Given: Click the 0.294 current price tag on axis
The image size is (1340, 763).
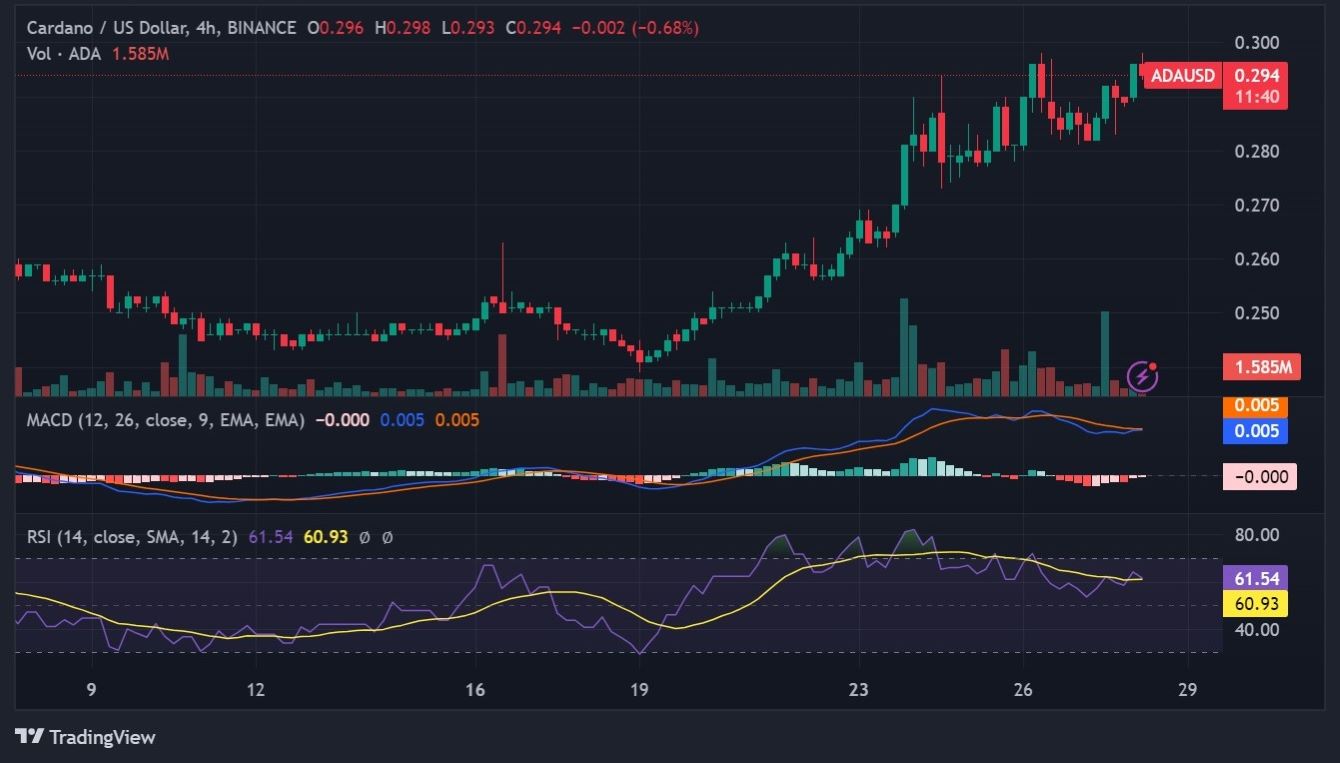Looking at the screenshot, I should pos(1256,75).
